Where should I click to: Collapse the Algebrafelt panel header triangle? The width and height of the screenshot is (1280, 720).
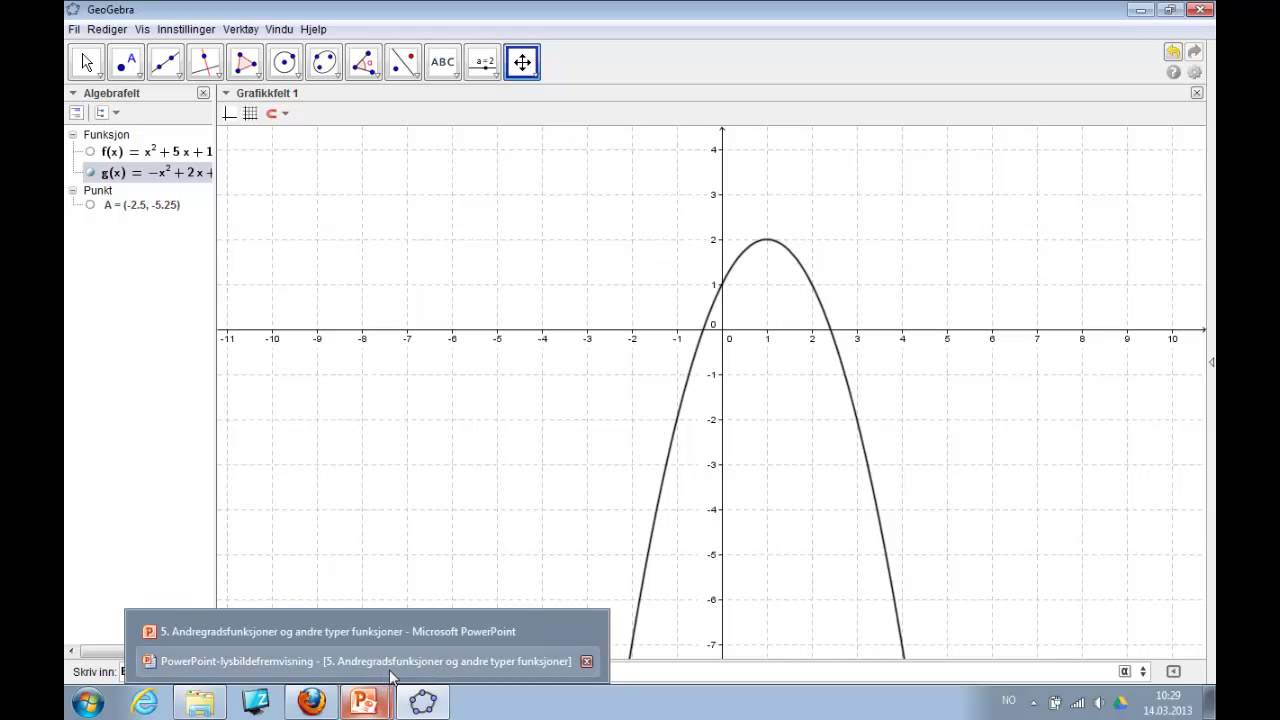73,93
